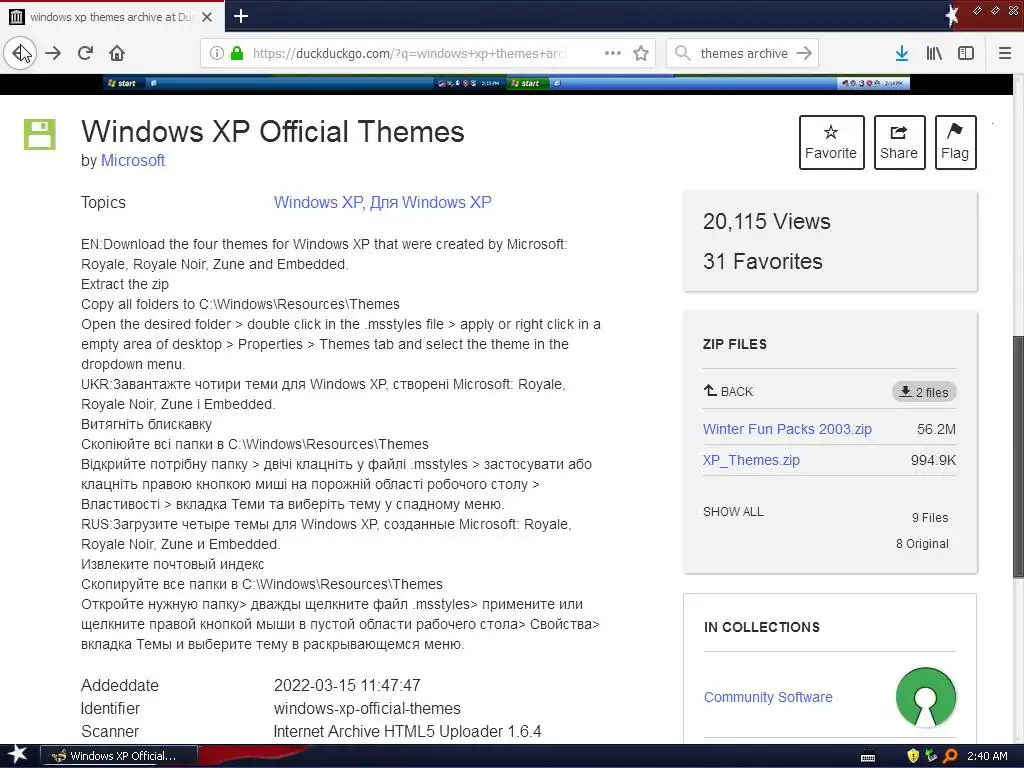Select the 9 Files count text
The image size is (1024, 768).
pyautogui.click(x=930, y=518)
